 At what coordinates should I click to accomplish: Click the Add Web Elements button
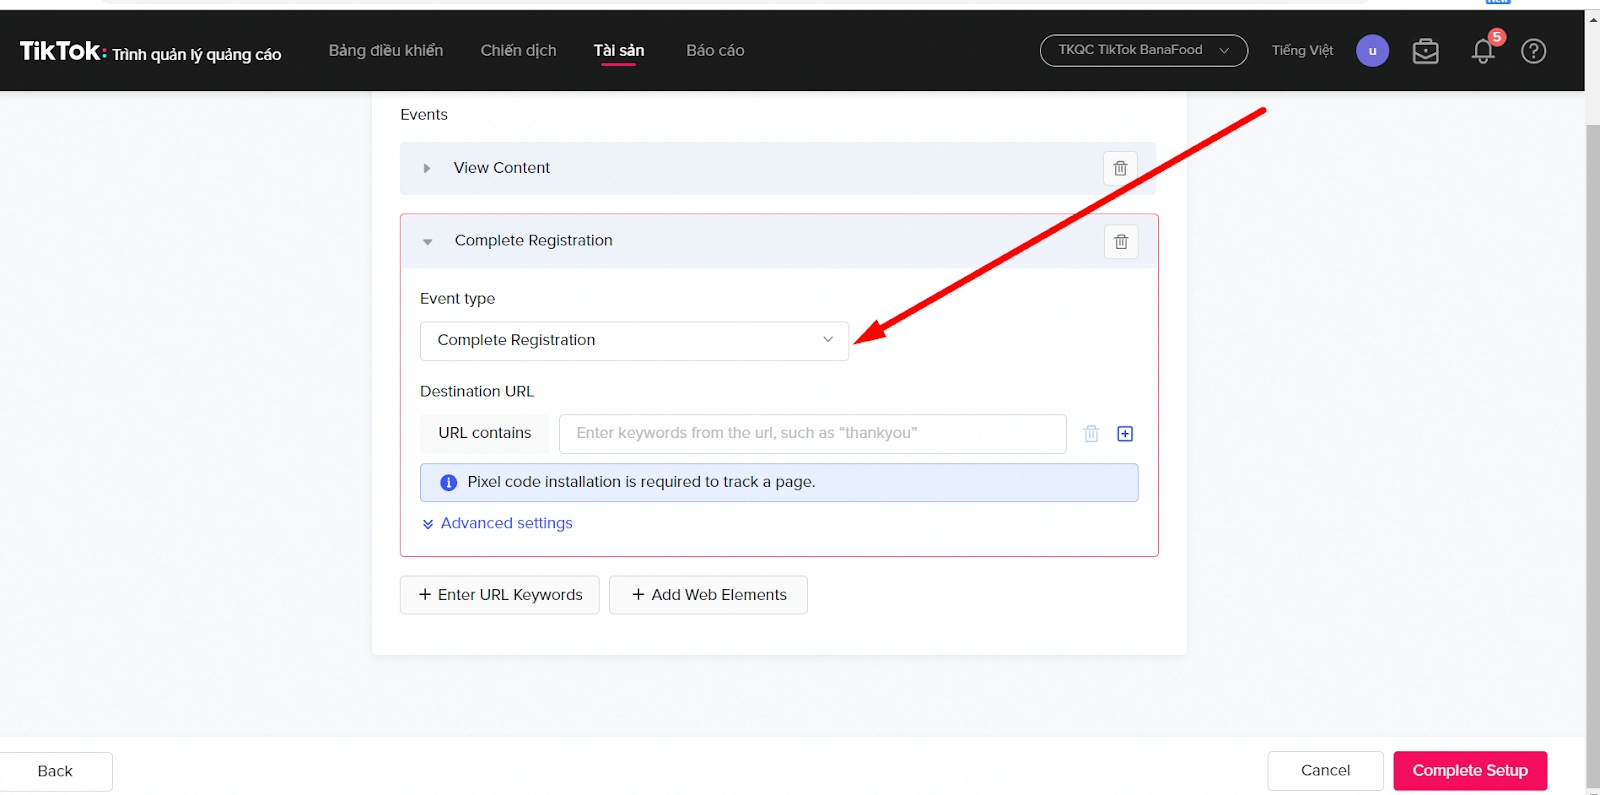pyautogui.click(x=708, y=595)
